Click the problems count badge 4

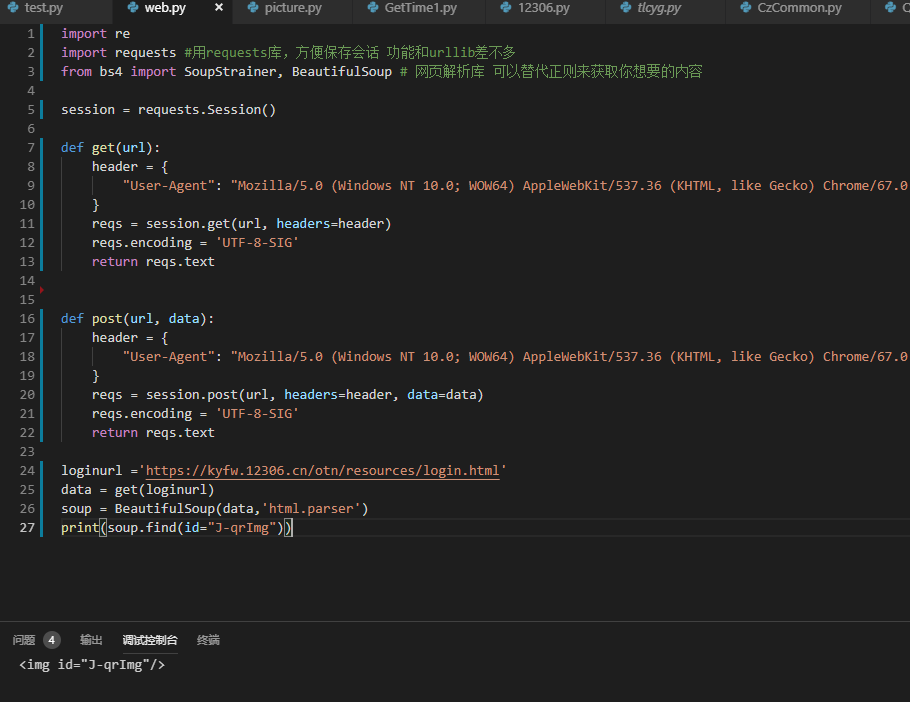52,640
